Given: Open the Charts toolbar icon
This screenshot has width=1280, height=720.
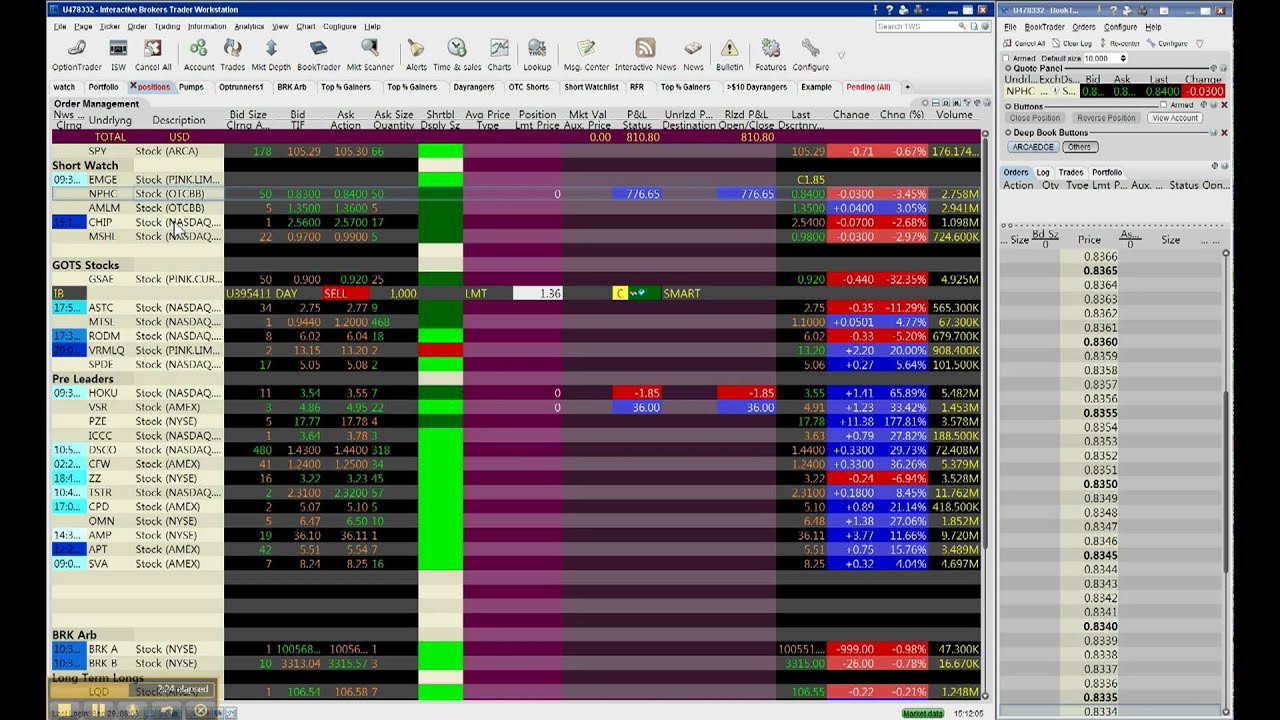Looking at the screenshot, I should (x=499, y=55).
